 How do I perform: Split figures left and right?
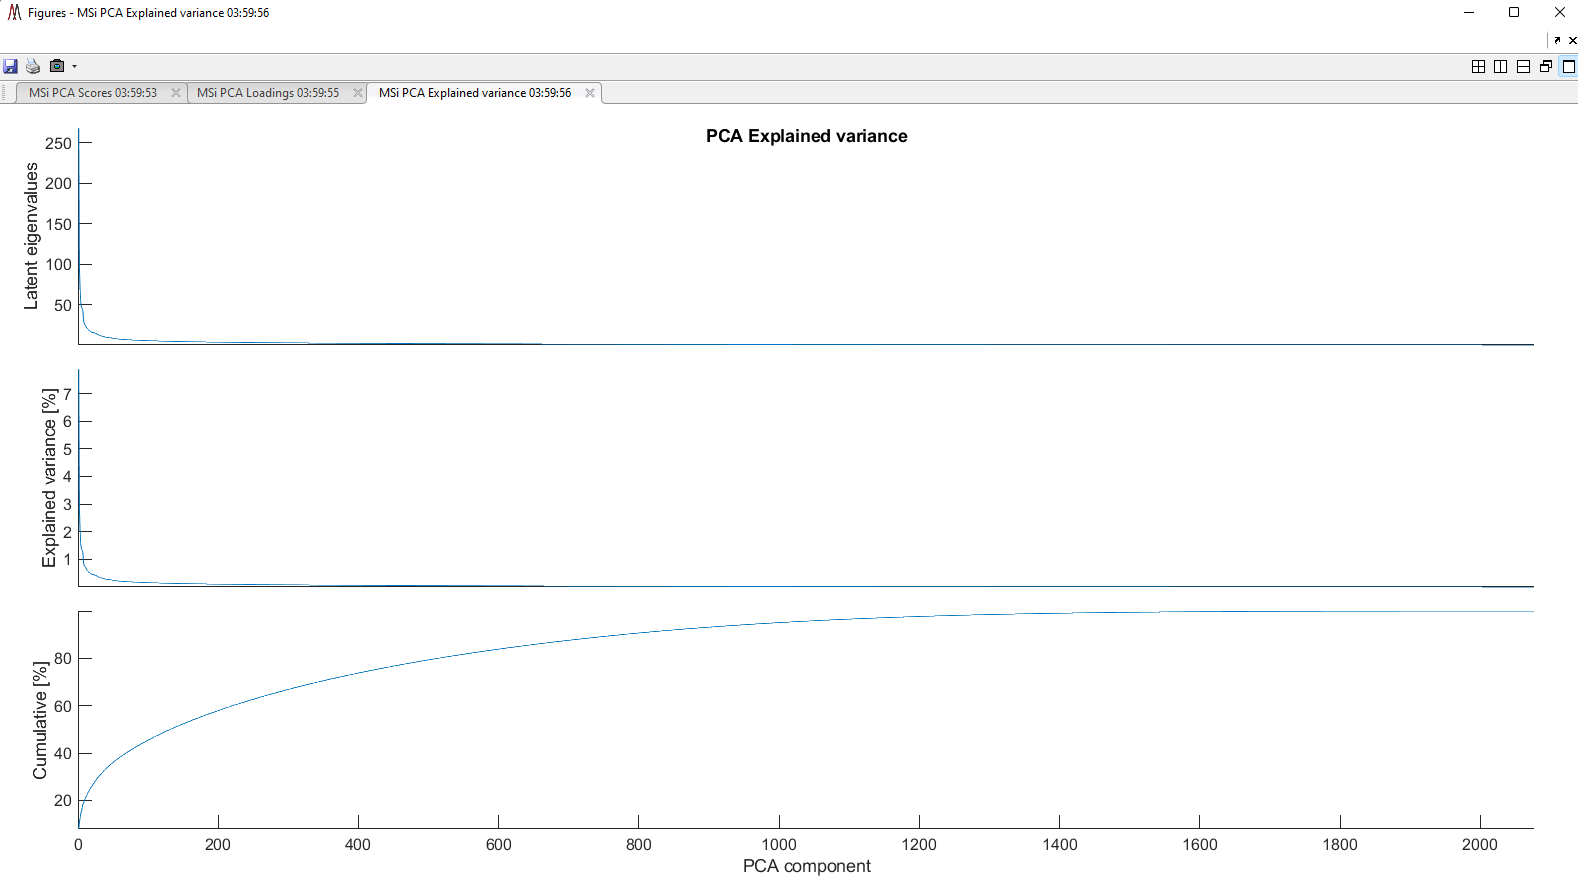[1500, 66]
